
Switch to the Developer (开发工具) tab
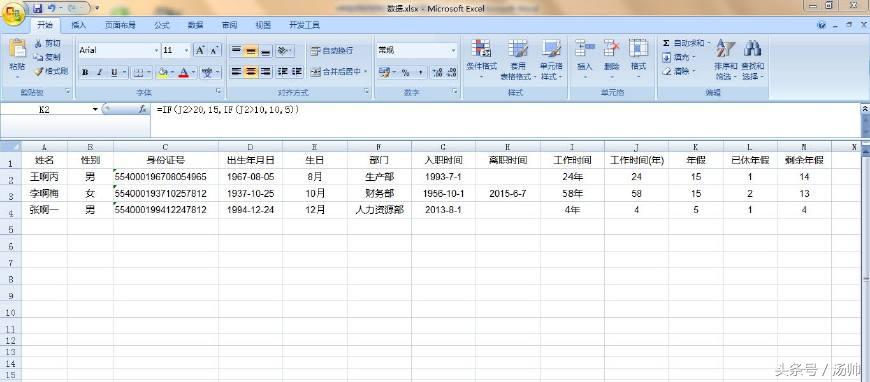pyautogui.click(x=304, y=25)
